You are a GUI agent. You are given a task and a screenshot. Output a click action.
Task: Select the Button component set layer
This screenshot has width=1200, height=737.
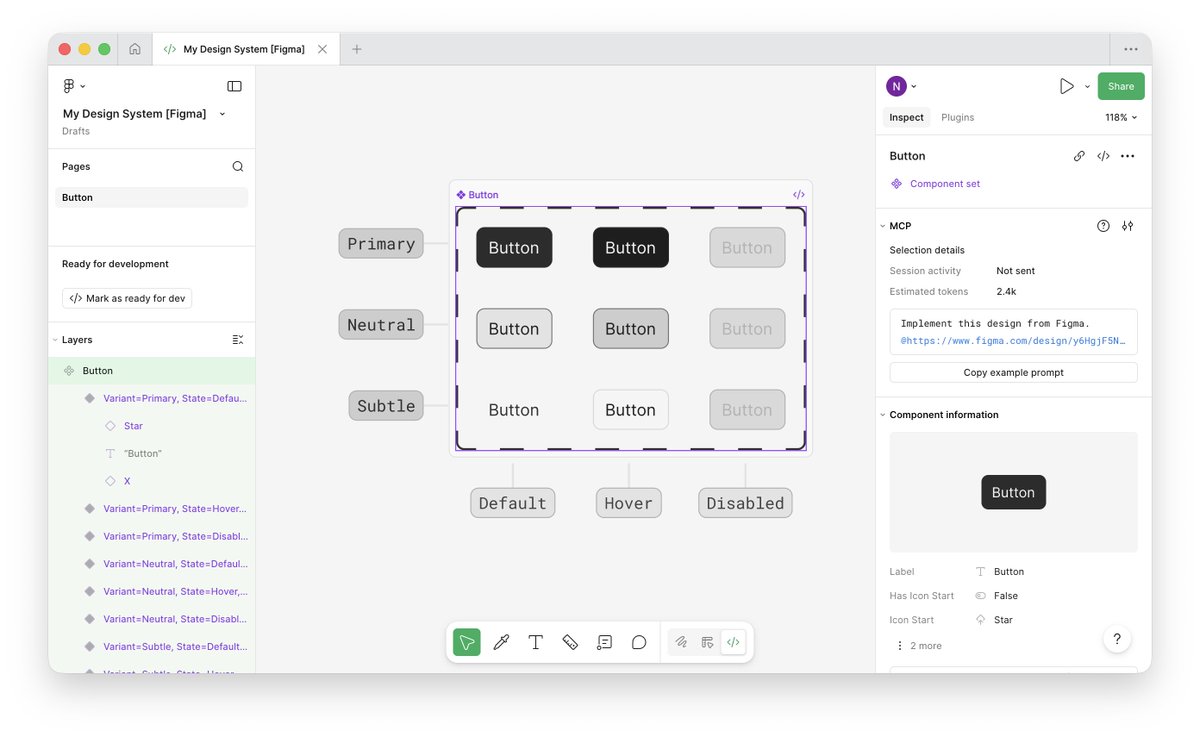click(152, 371)
